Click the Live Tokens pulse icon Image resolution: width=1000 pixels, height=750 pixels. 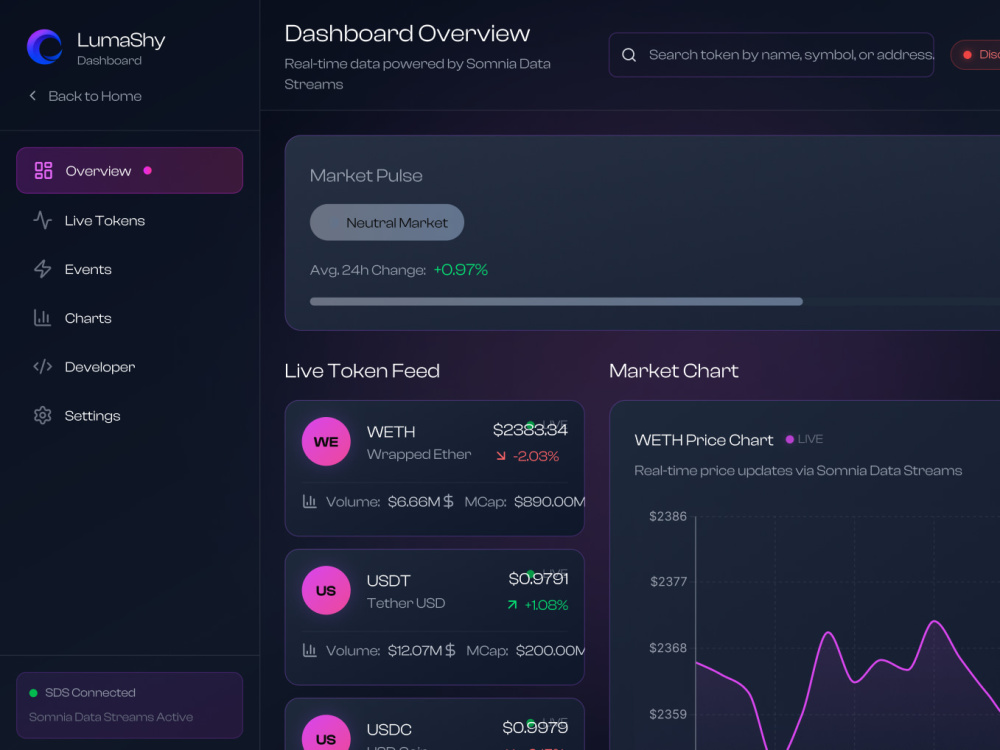pos(43,220)
